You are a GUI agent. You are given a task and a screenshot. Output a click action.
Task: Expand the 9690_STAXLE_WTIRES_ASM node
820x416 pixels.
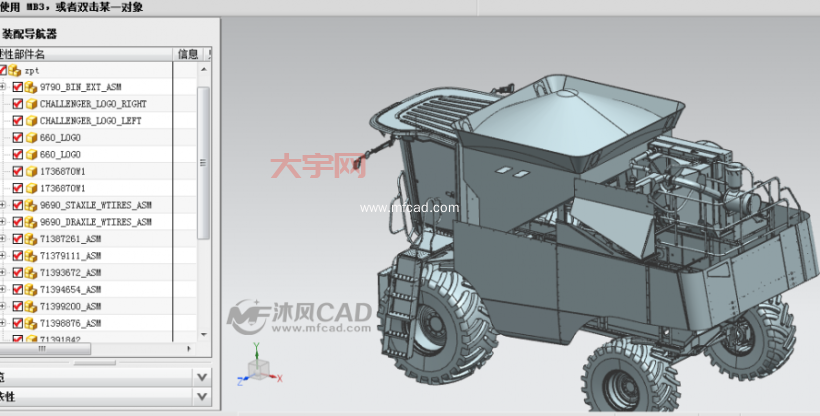(3, 205)
